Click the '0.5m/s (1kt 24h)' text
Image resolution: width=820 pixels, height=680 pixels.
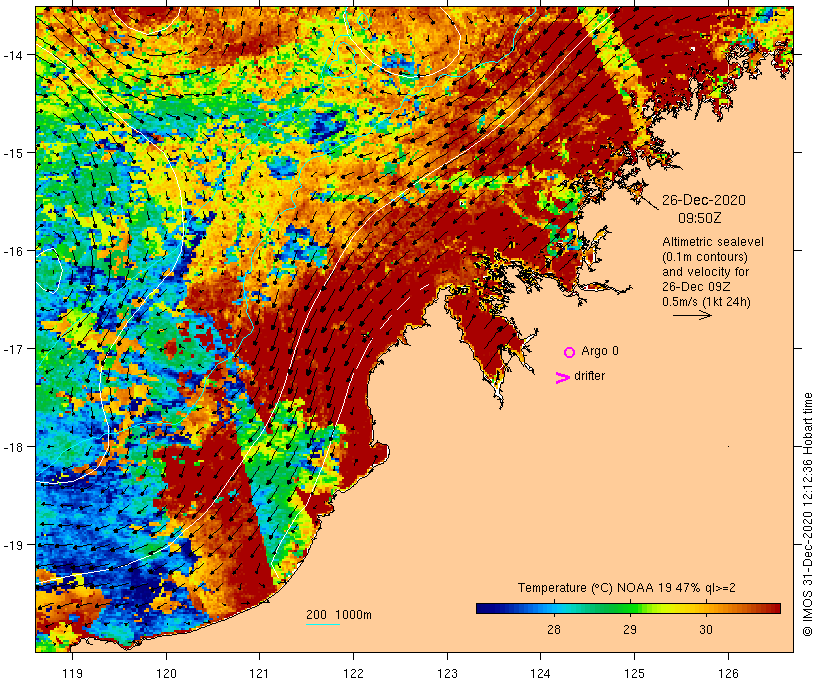(706, 302)
